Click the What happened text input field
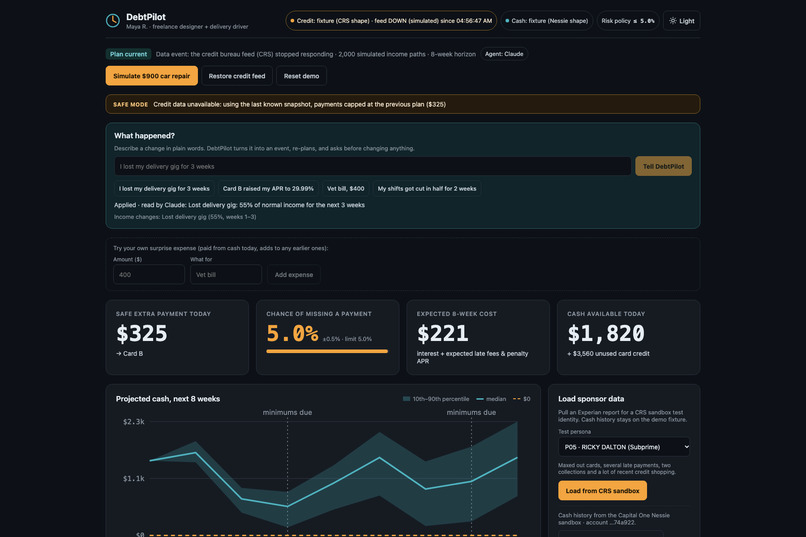 [372, 166]
